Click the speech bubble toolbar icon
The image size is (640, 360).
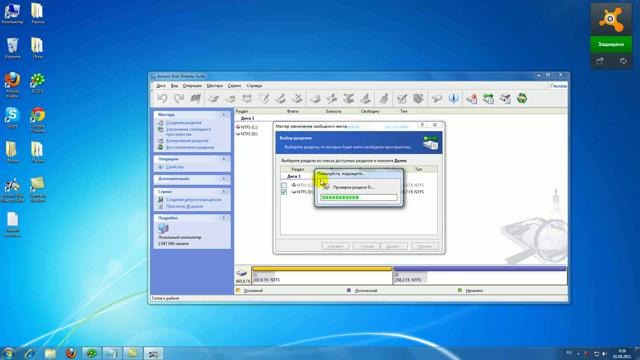tap(436, 98)
